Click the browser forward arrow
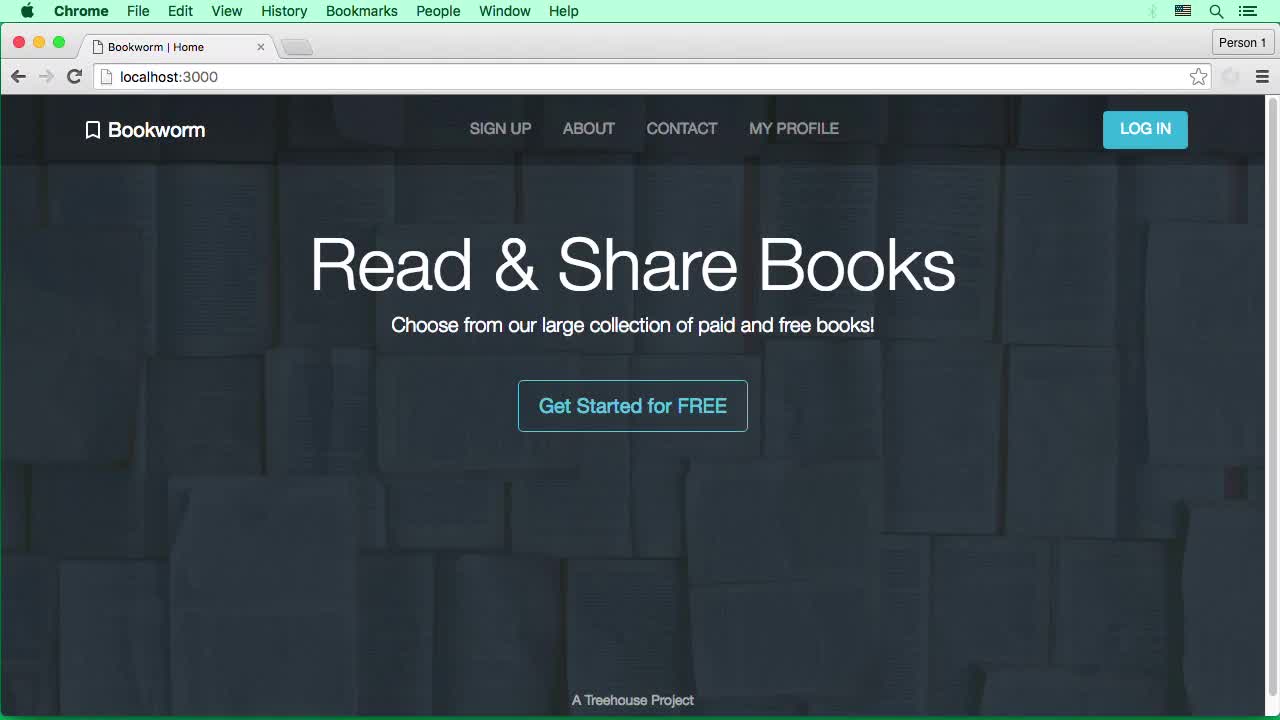The image size is (1280, 720). (x=46, y=77)
